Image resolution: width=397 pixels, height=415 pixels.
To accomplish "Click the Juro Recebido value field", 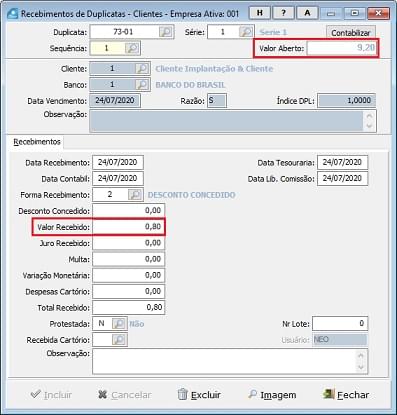I will [129, 243].
